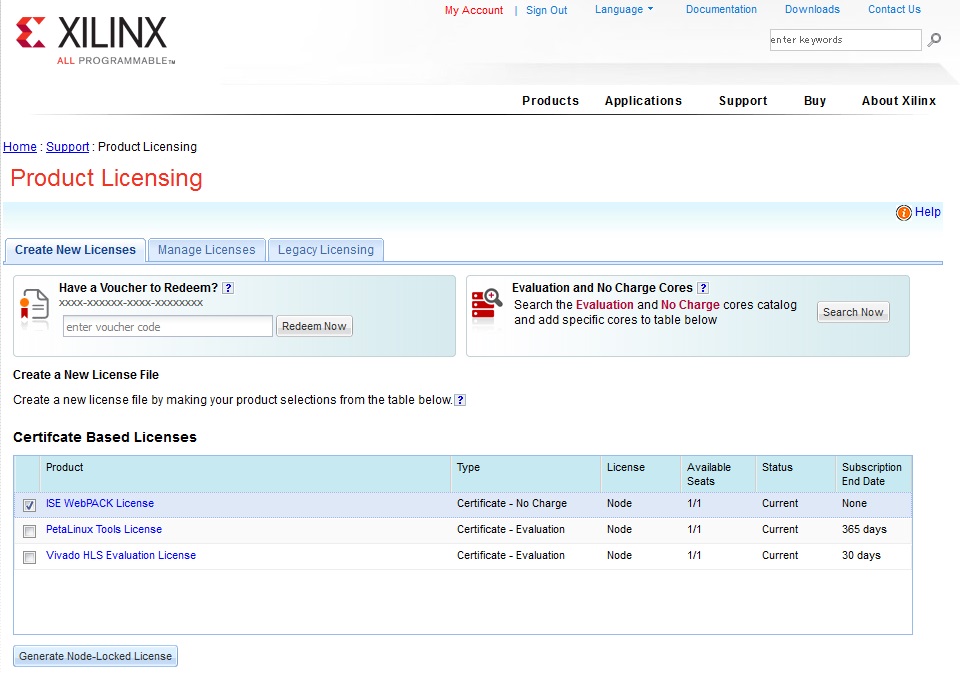960x674 pixels.
Task: Switch to Manage Licenses tab
Action: pos(206,250)
